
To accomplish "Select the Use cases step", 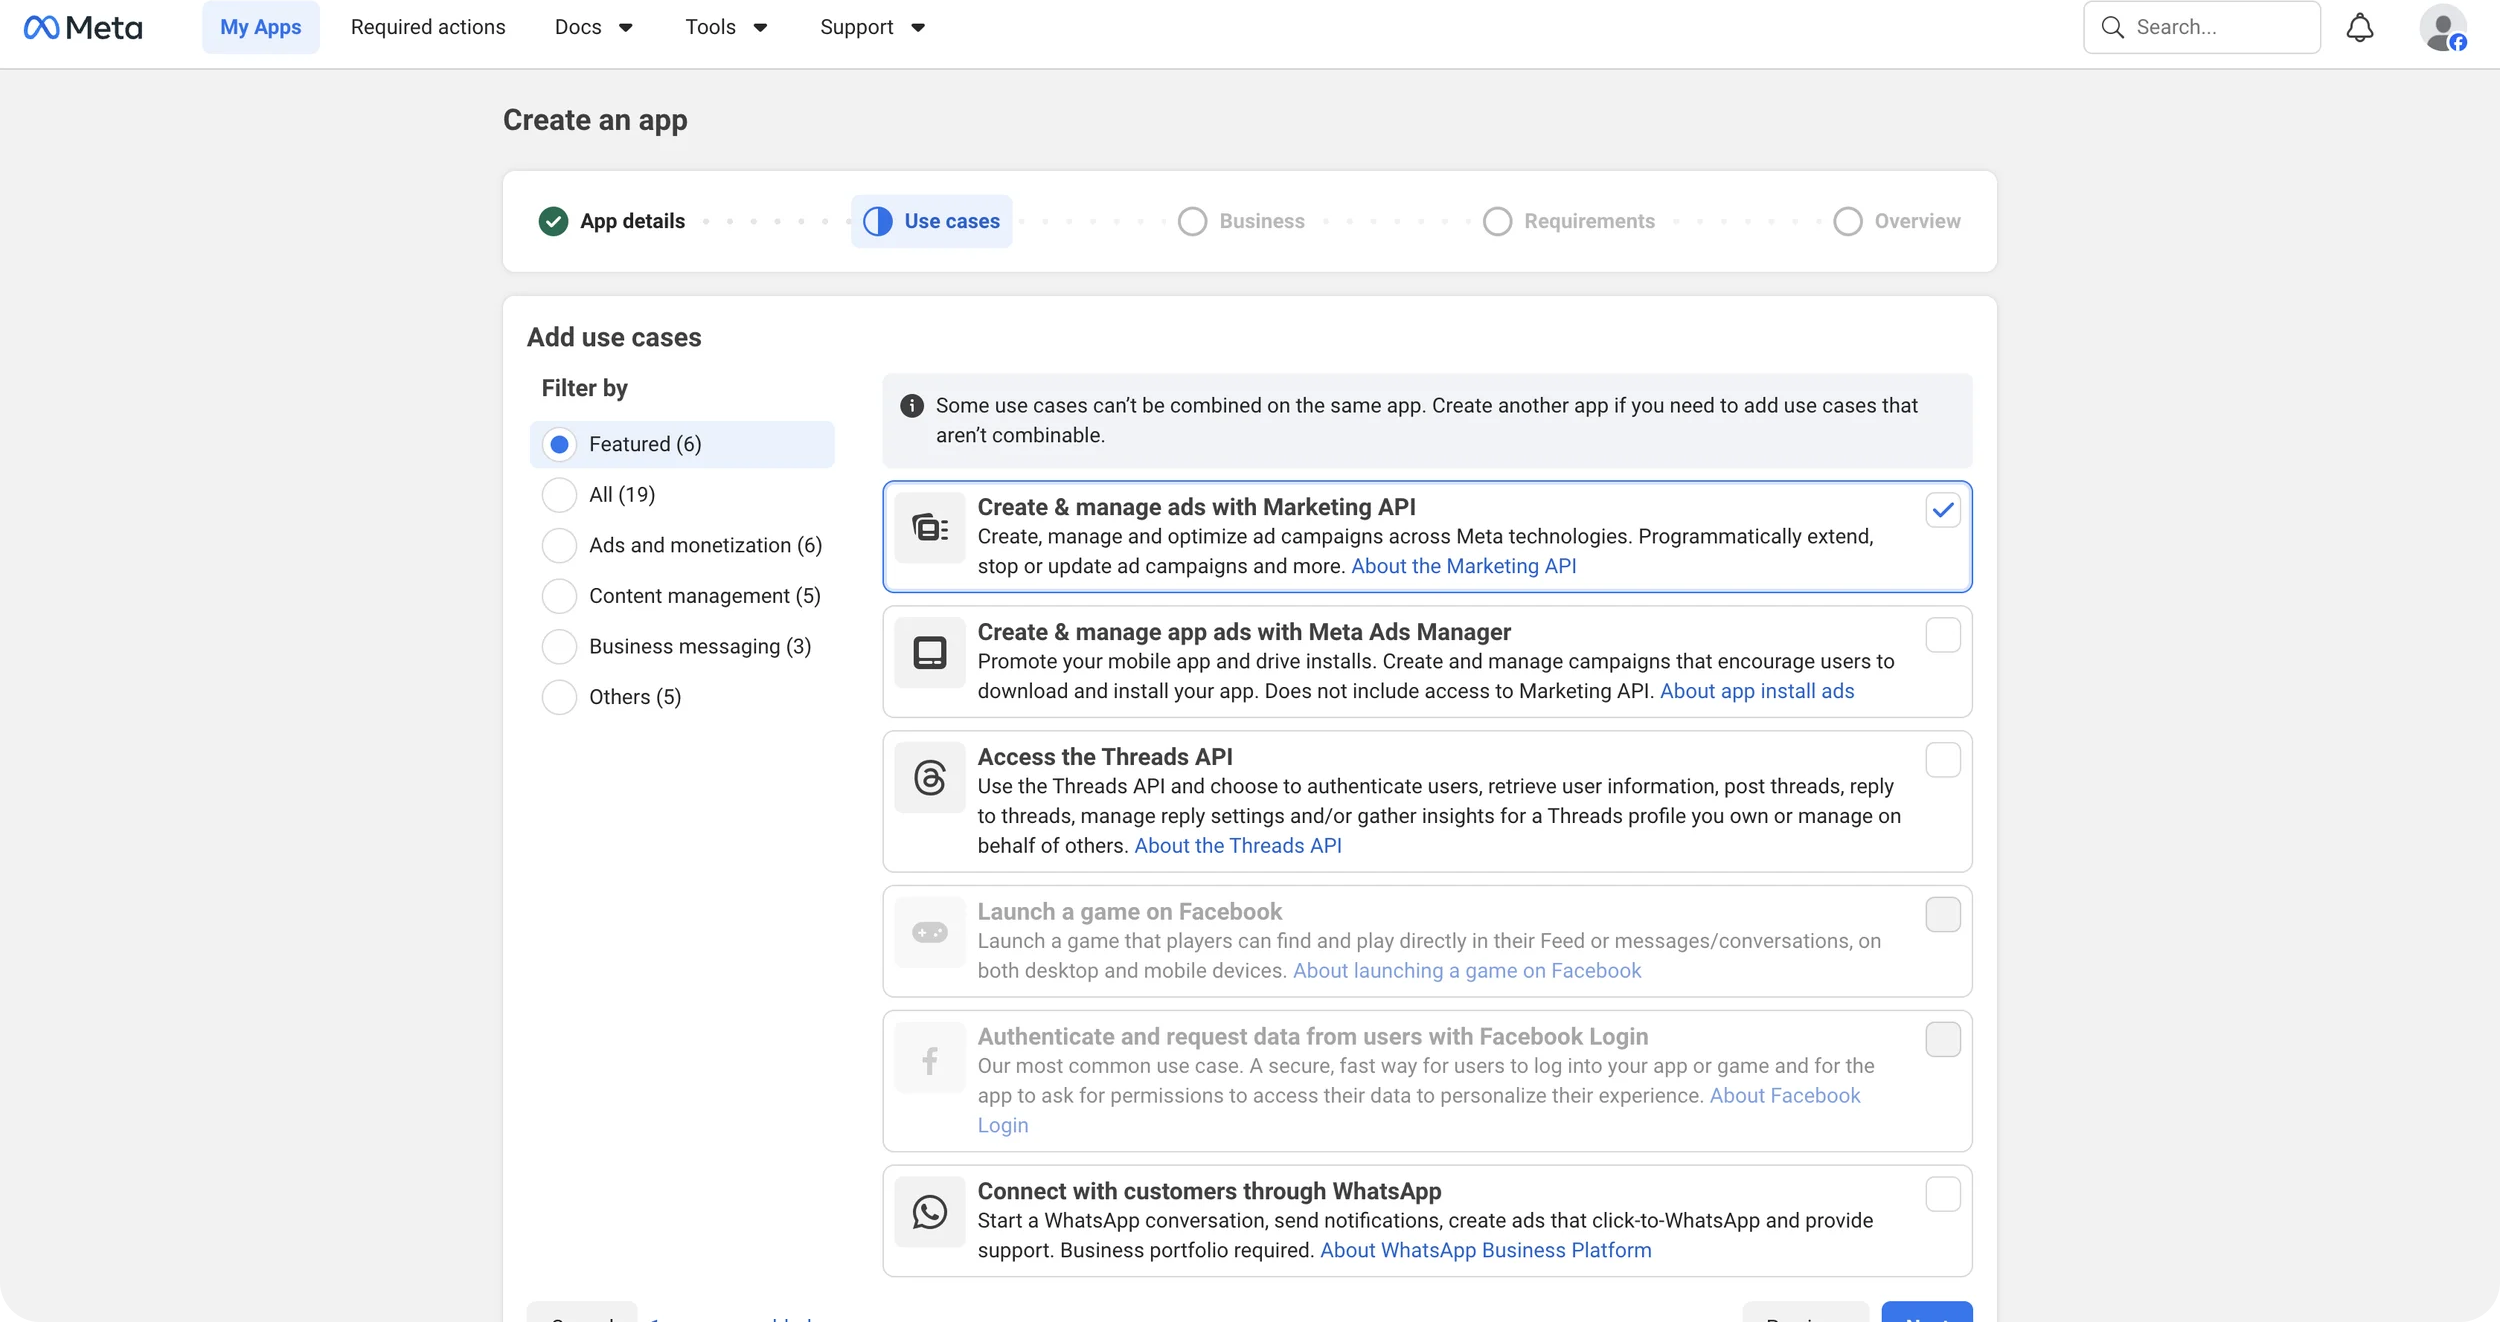I will click(x=931, y=221).
